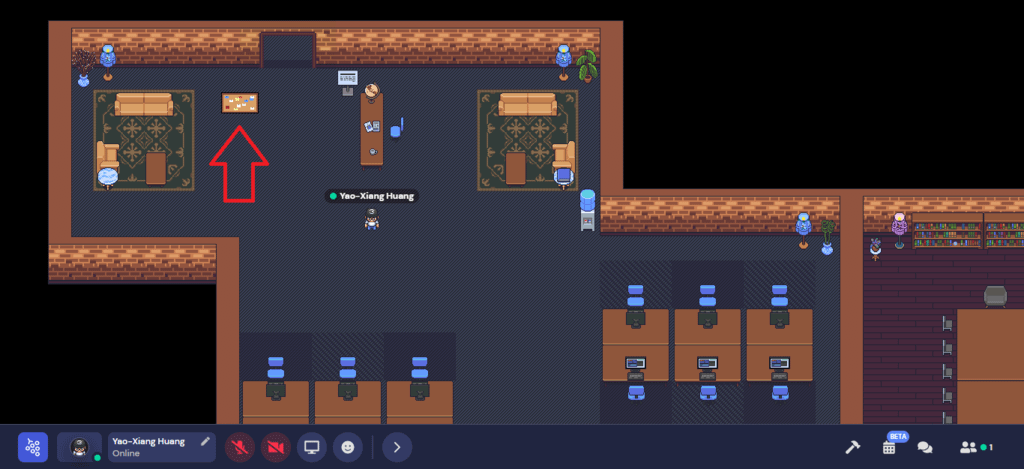Image resolution: width=1024 pixels, height=469 pixels.
Task: Click the globe on the long table
Action: 372,92
